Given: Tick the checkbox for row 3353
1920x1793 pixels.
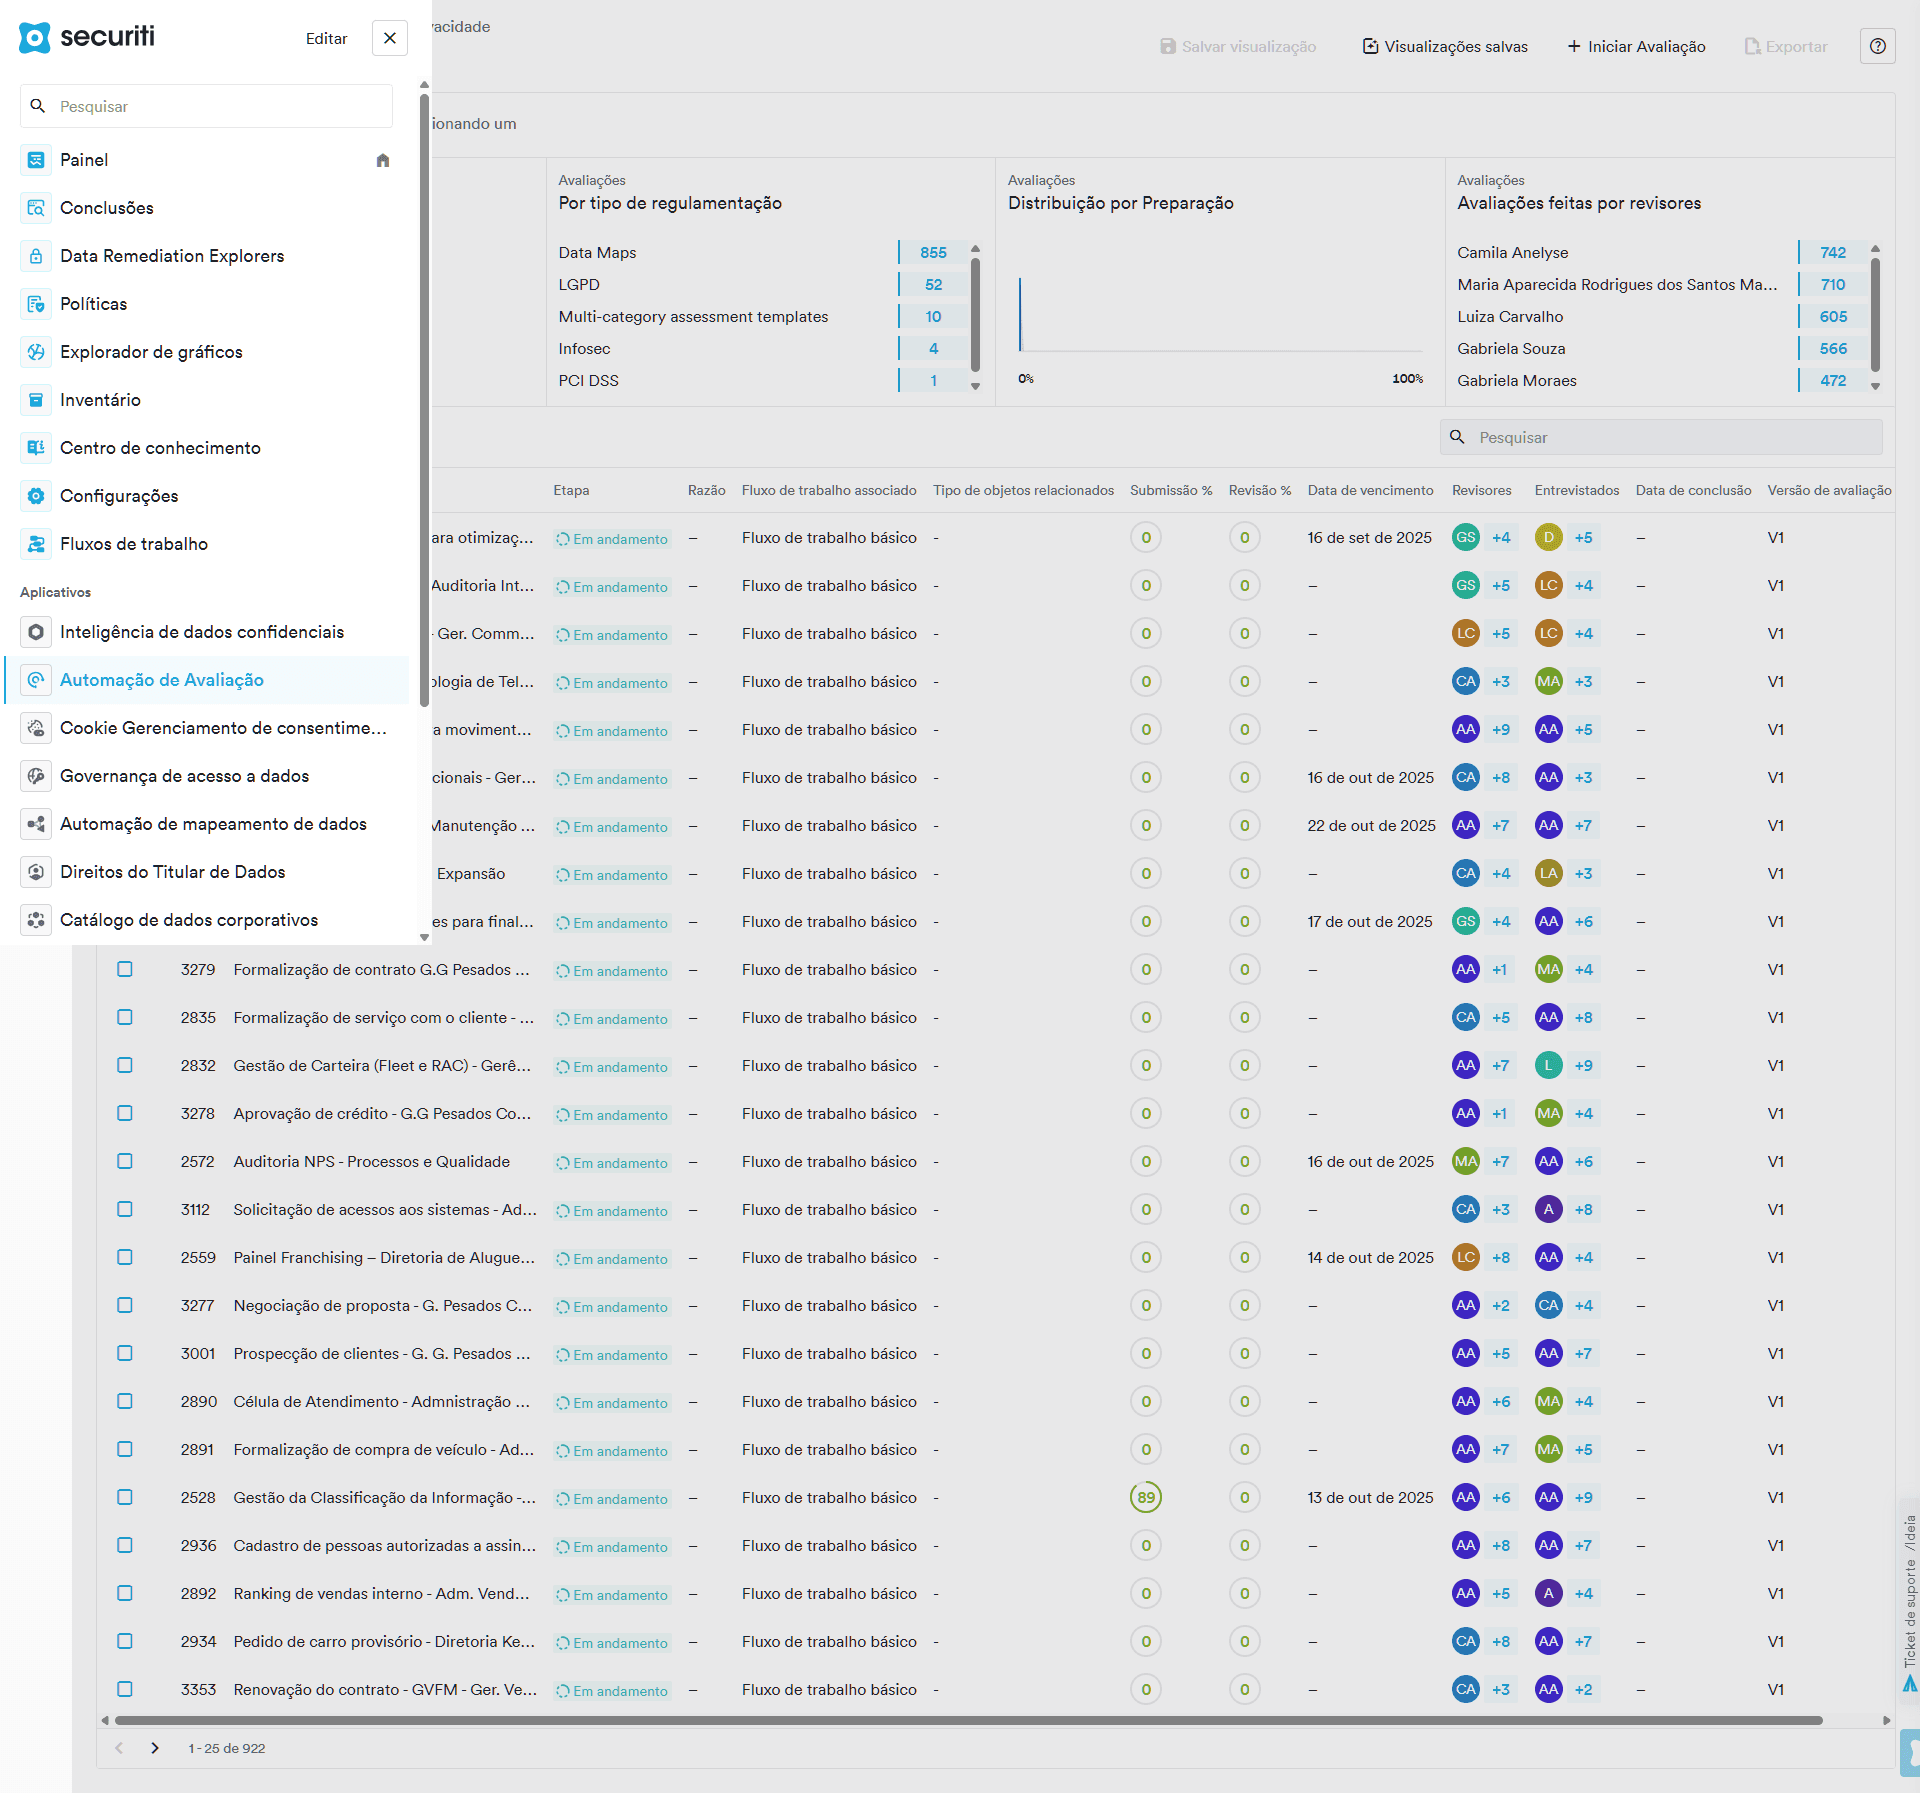Looking at the screenshot, I should pos(125,1689).
